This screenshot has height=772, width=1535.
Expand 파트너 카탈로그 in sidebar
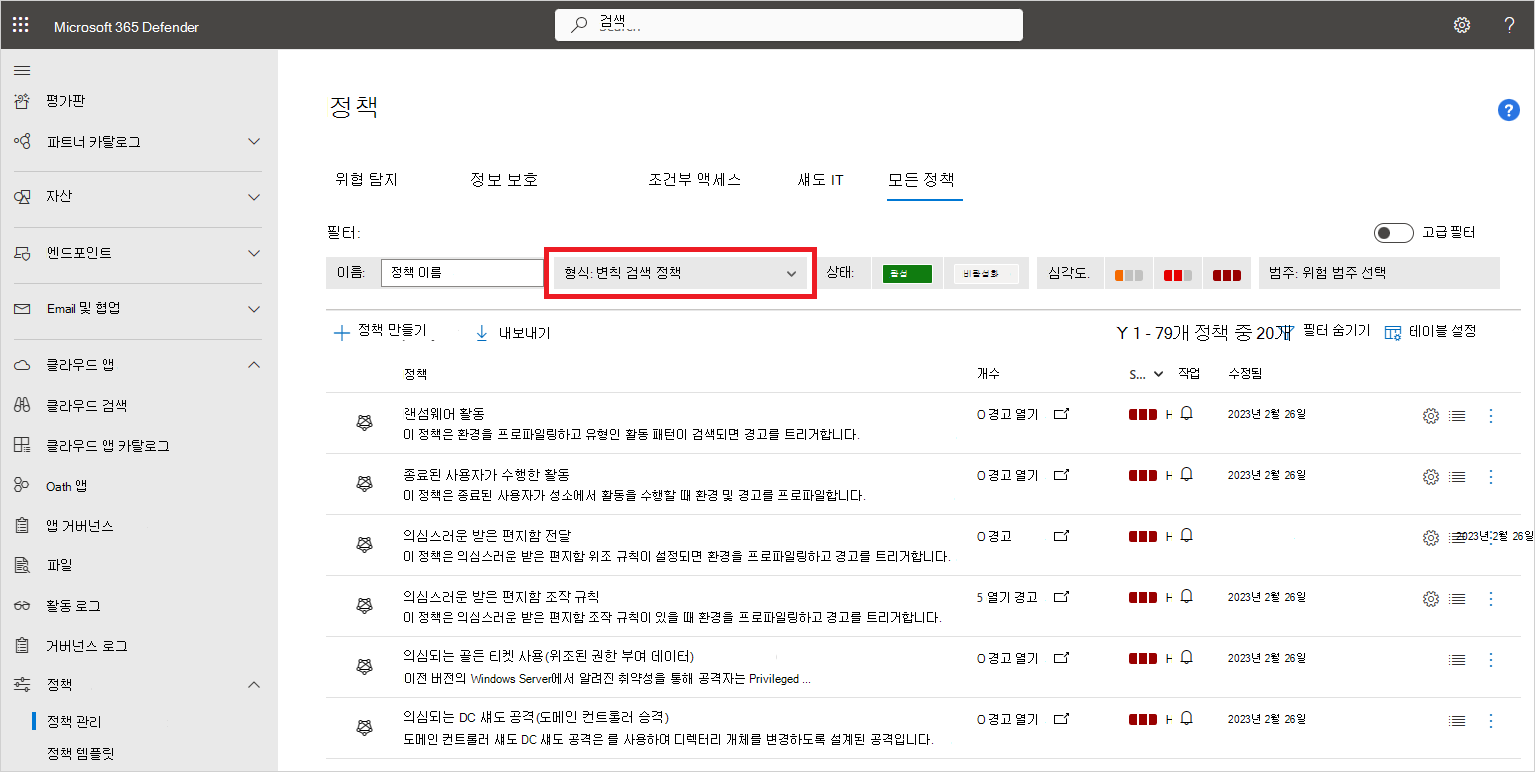coord(253,142)
